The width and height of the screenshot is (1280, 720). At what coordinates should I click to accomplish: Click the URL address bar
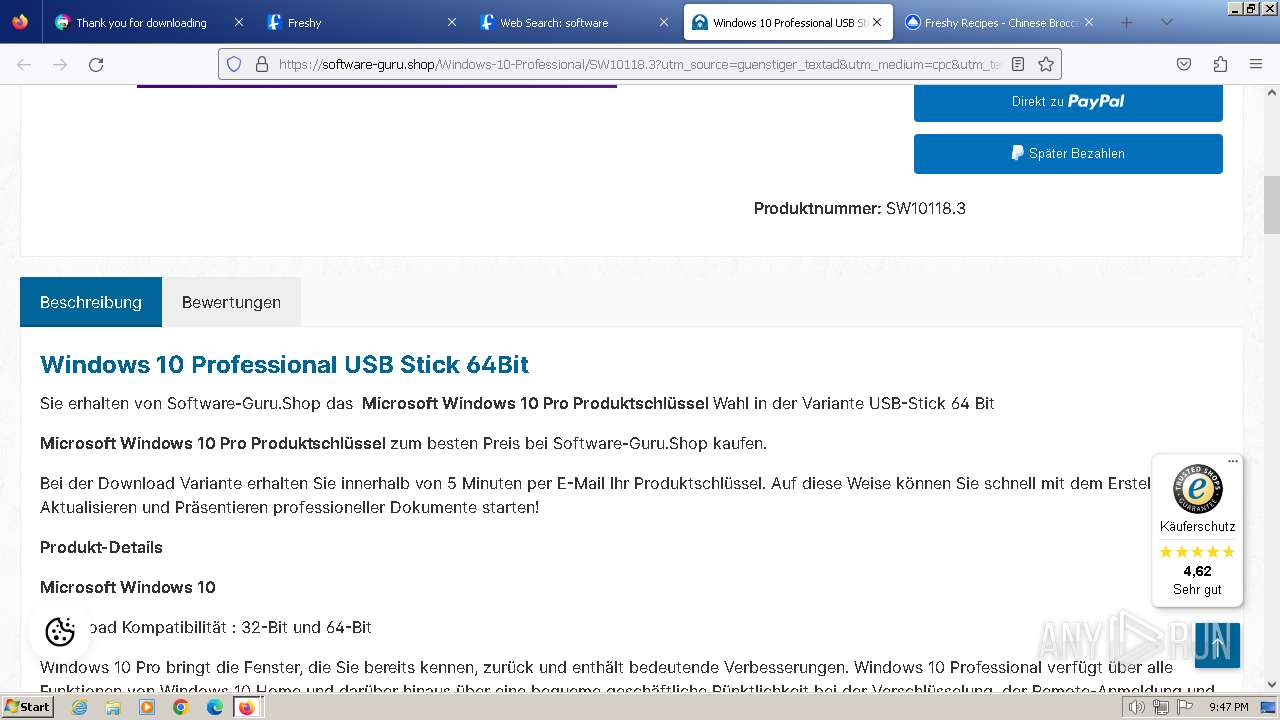click(x=640, y=64)
